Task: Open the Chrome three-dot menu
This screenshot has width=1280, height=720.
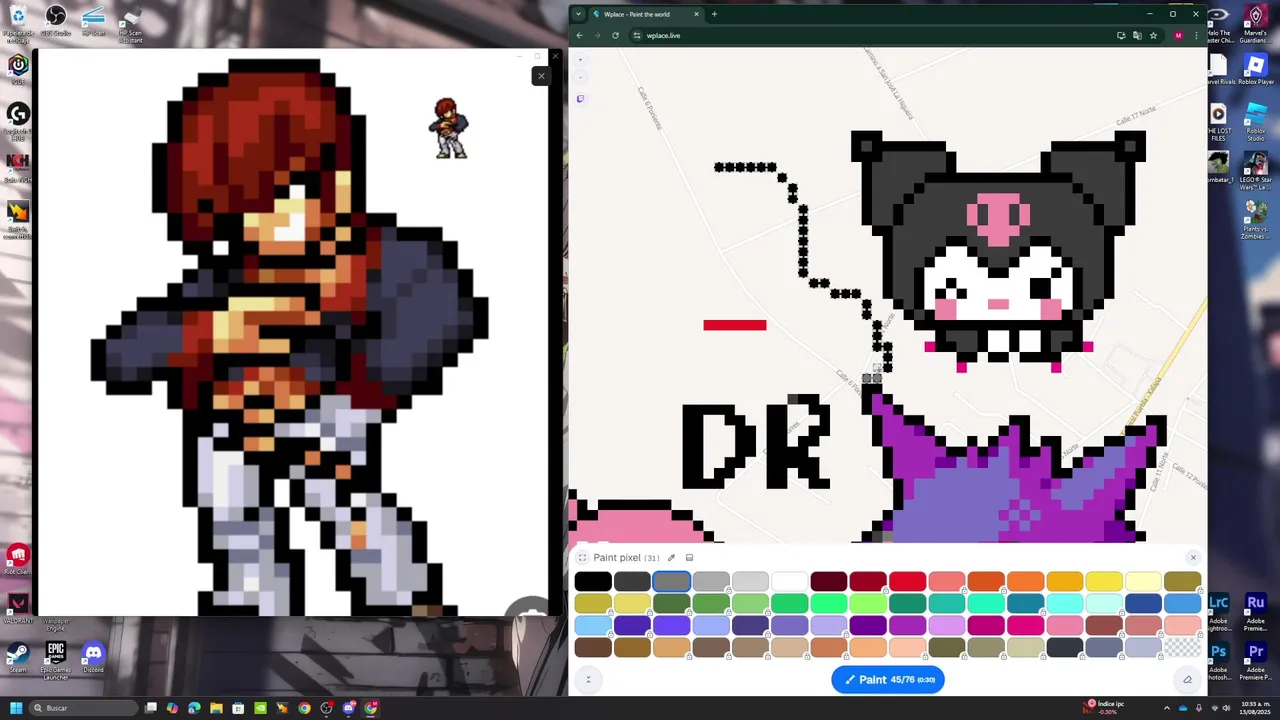Action: (1196, 35)
